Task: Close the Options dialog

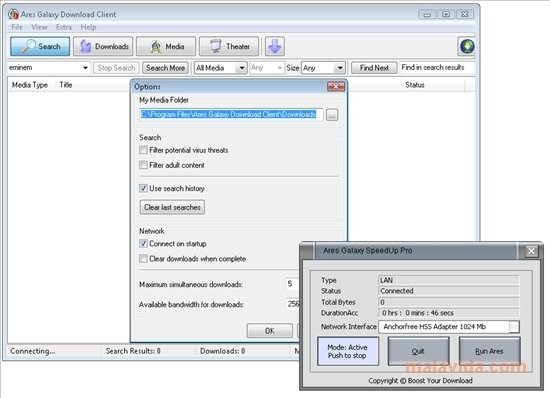Action: pyautogui.click(x=336, y=87)
